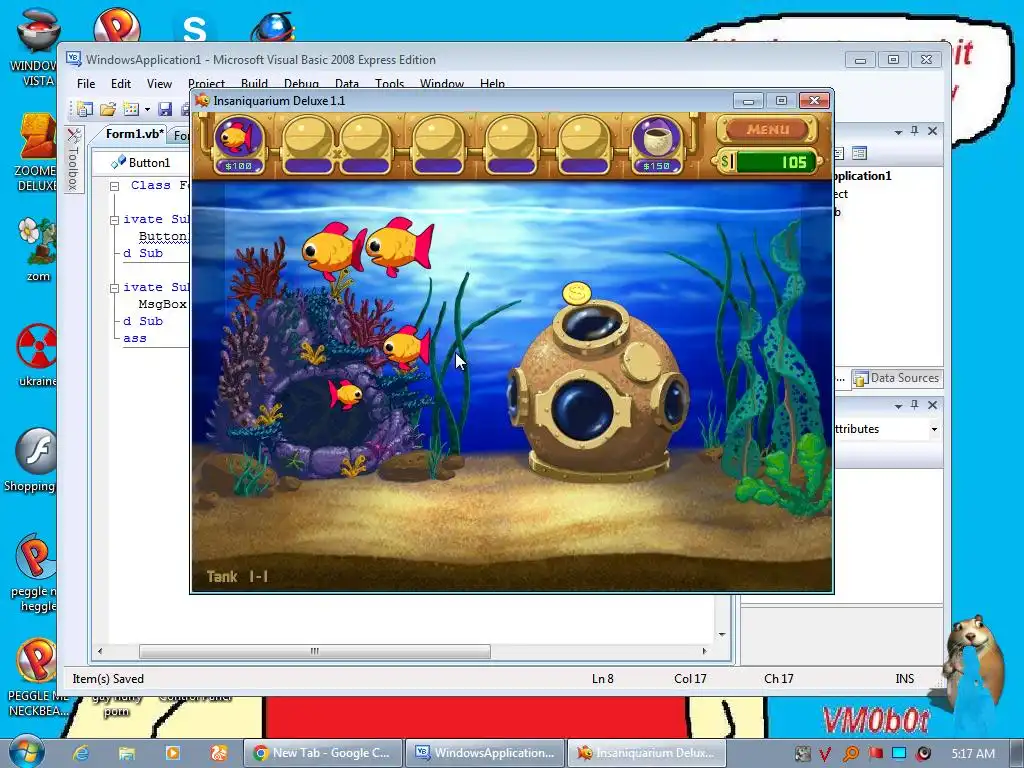Click the Col 17 status bar entry
This screenshot has width=1024, height=768.
tap(690, 679)
